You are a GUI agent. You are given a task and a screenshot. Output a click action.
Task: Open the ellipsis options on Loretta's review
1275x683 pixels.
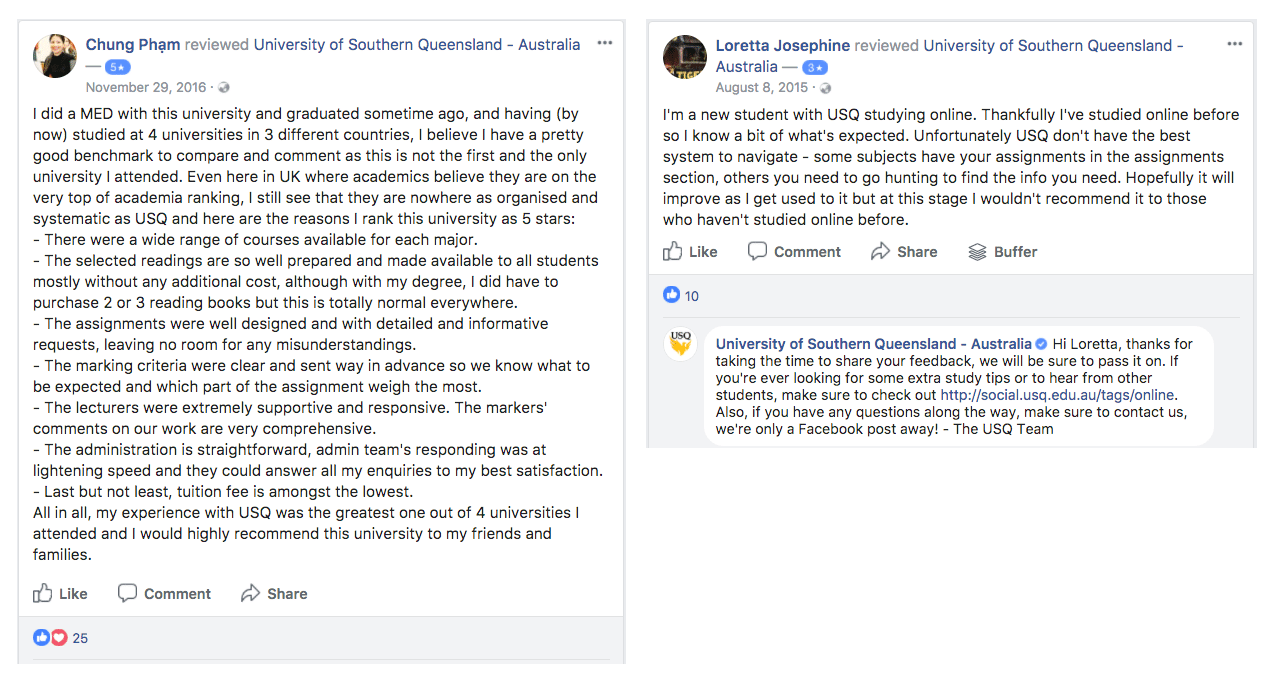pos(1234,43)
